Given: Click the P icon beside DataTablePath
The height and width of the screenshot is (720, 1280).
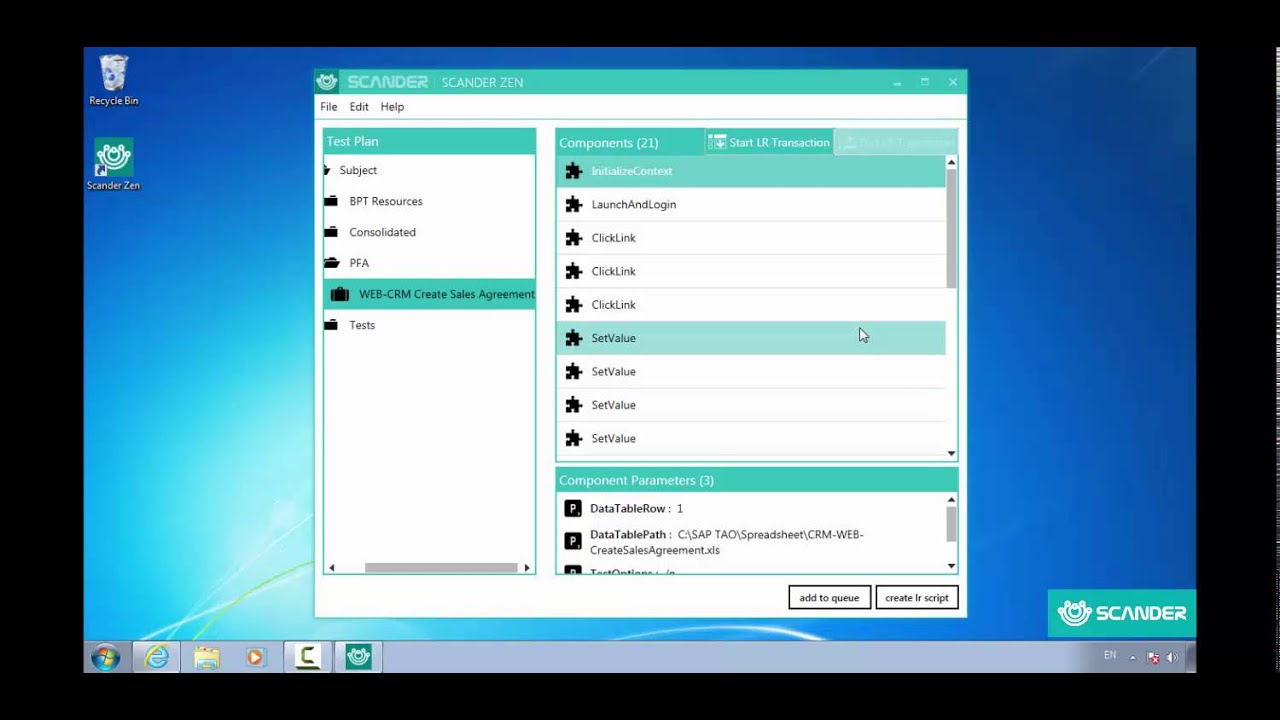Looking at the screenshot, I should coord(573,541).
